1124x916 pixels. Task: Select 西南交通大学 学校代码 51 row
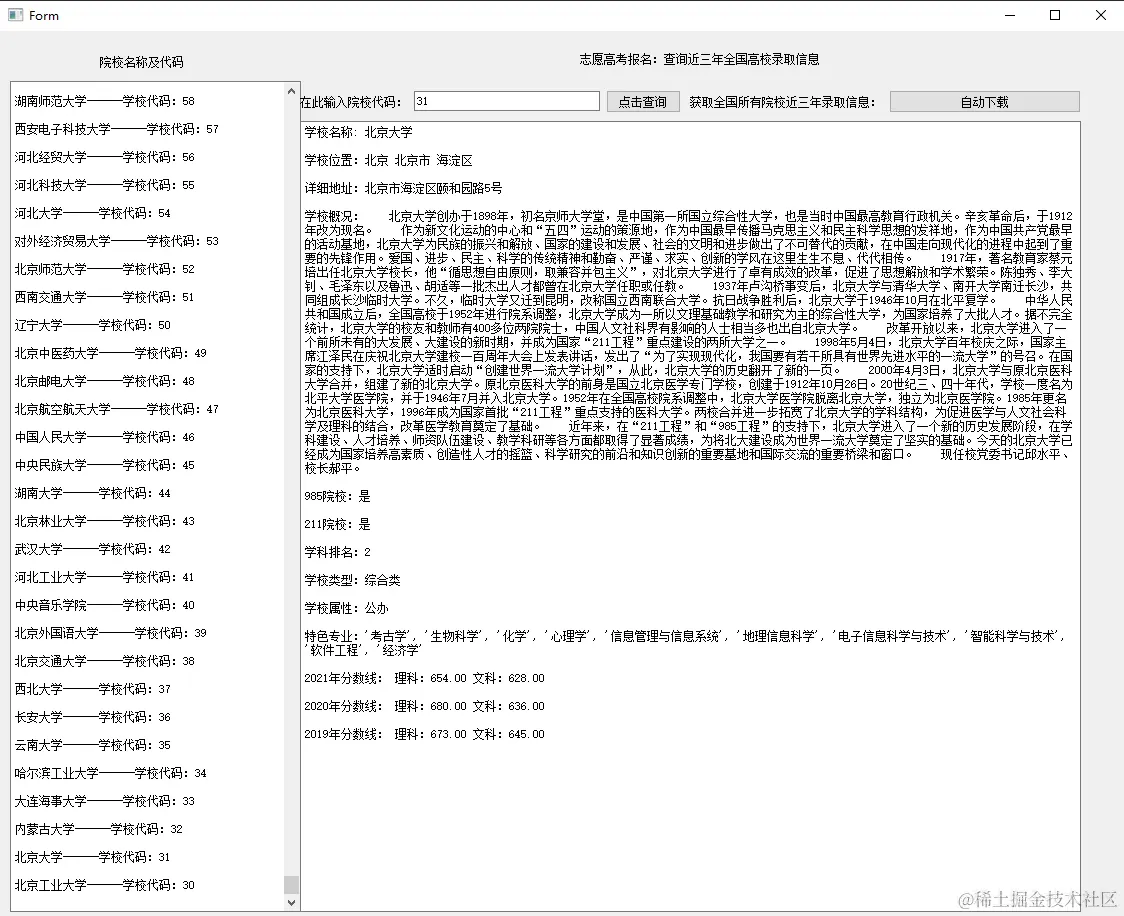[x=105, y=297]
